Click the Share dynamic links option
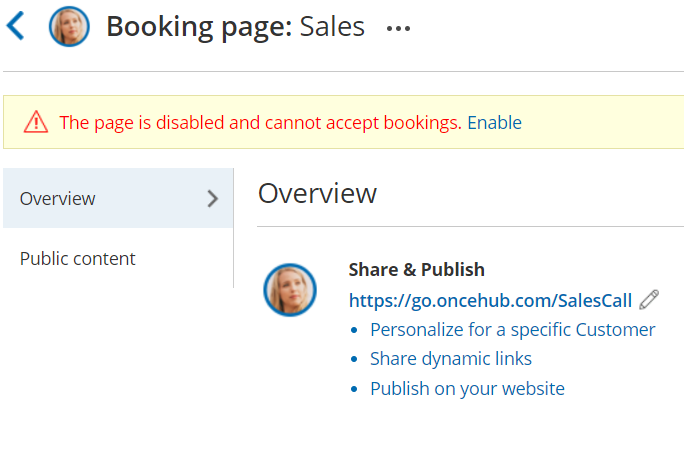The width and height of the screenshot is (684, 466). (450, 358)
